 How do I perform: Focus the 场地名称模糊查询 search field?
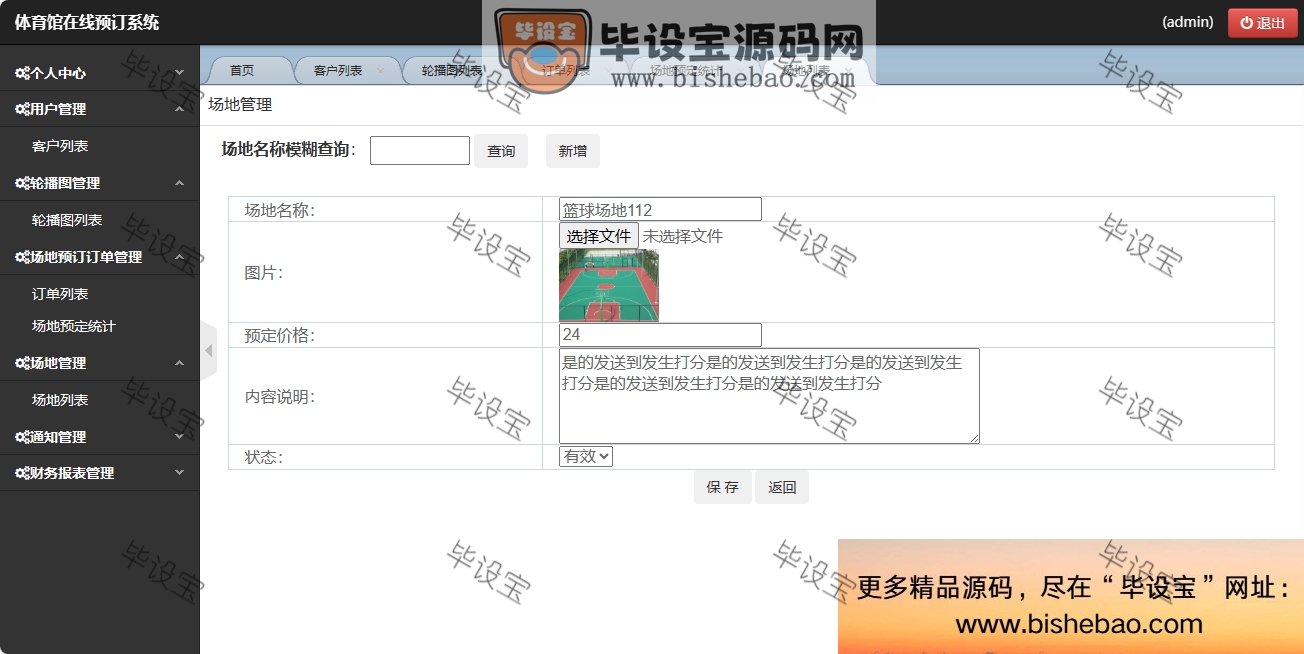point(420,151)
